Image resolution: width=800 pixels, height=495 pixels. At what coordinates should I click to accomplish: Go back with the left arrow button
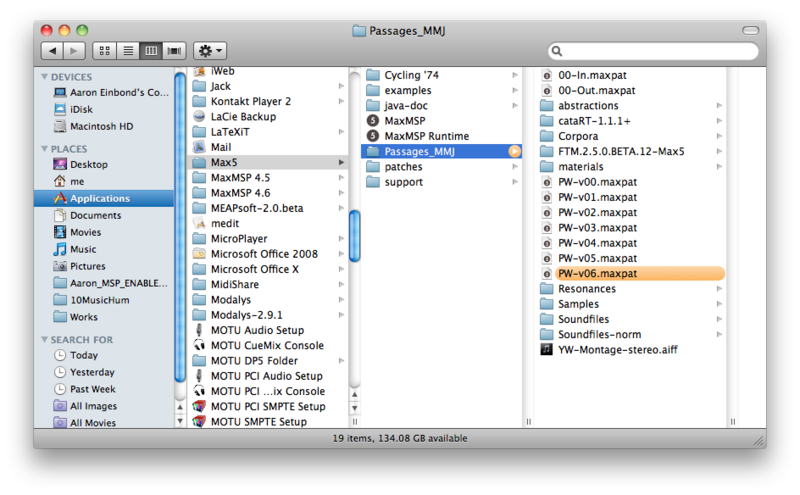52,51
